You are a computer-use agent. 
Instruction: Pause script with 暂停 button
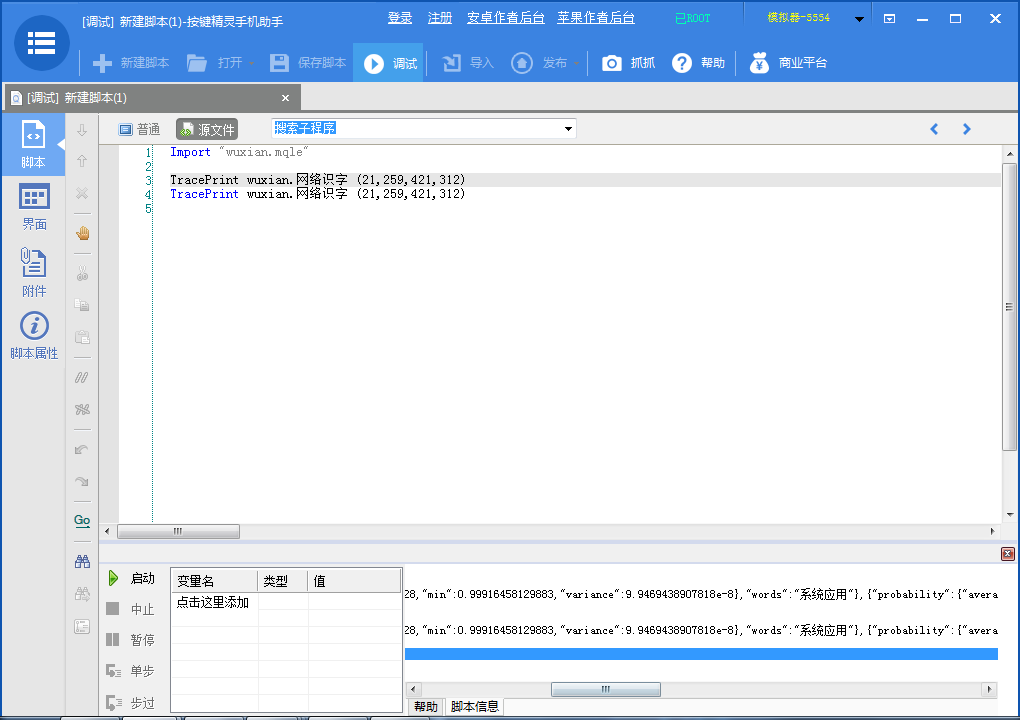131,640
